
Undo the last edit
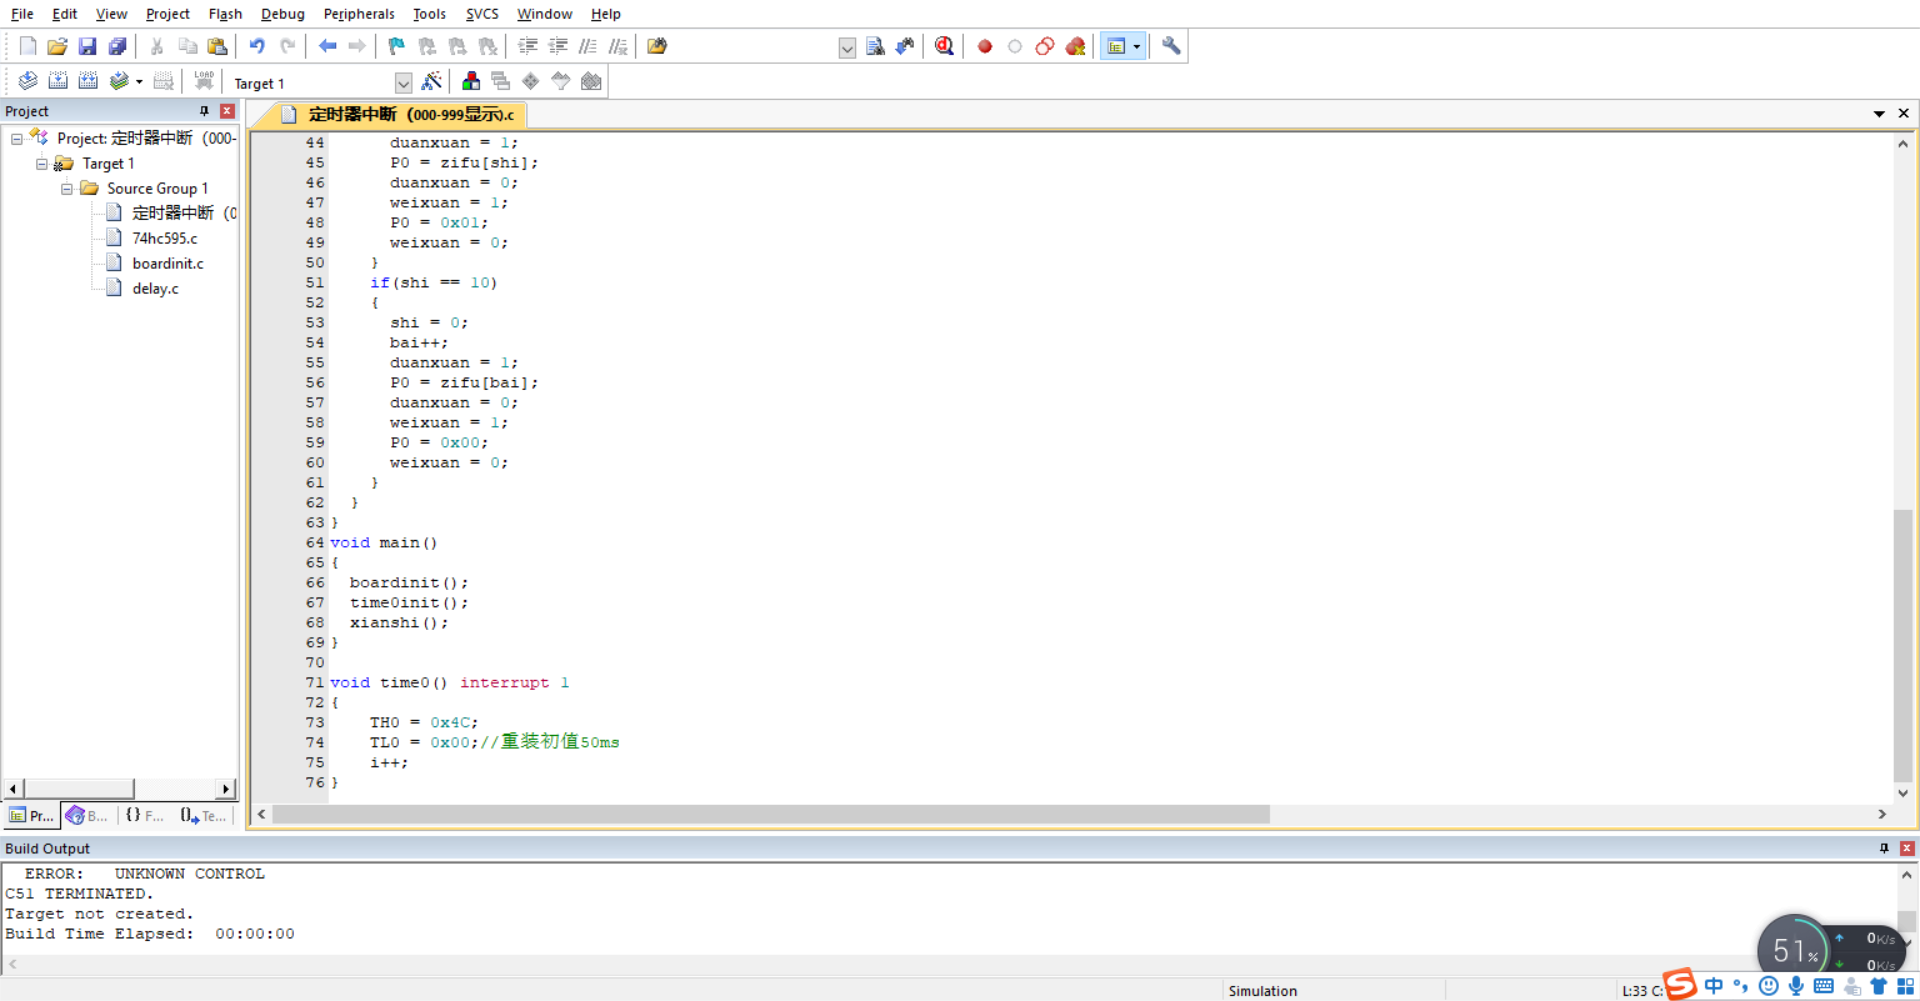(257, 46)
